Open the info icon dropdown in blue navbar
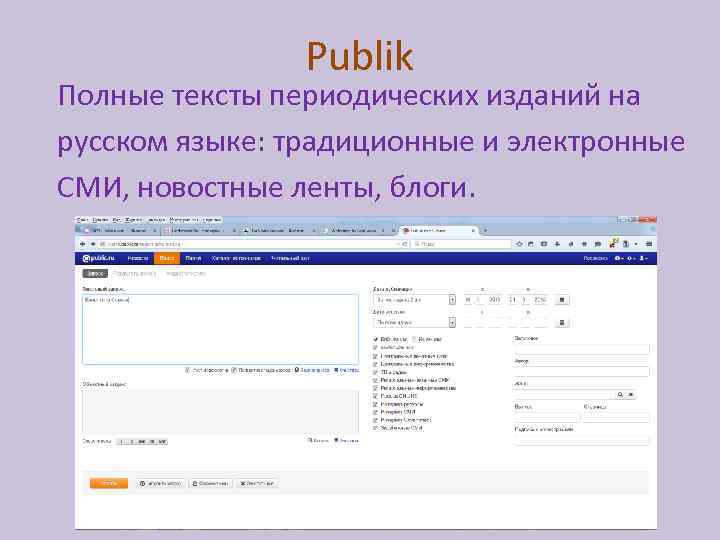Screen dimensions: 720x540 click(619, 259)
